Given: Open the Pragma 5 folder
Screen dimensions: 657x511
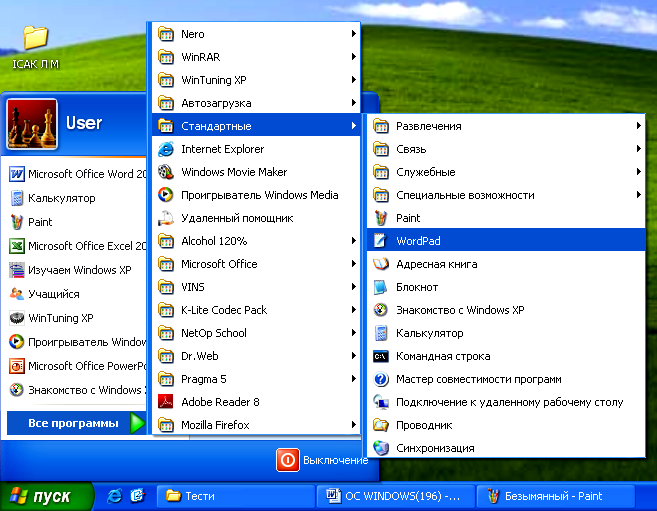Looking at the screenshot, I should (x=256, y=379).
